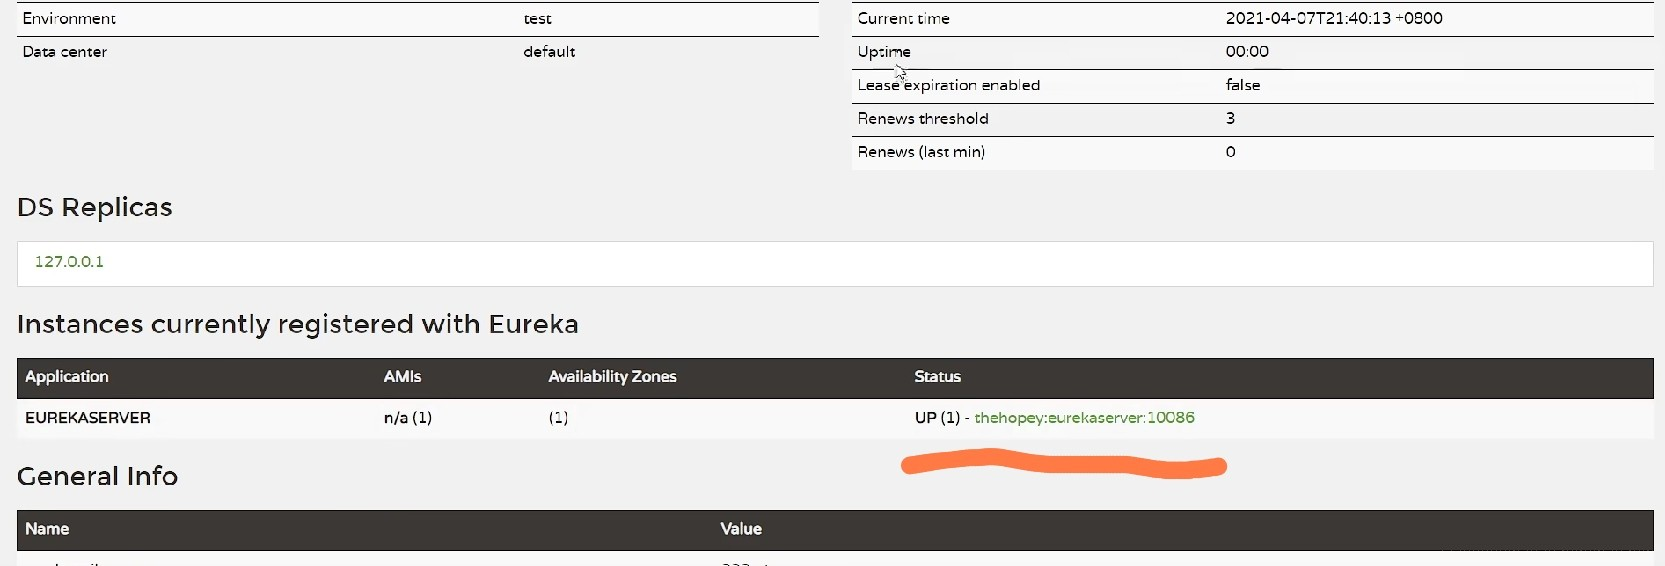Click the 127.0.0.1 replica link
Screen dimensions: 1665x566
(69, 262)
